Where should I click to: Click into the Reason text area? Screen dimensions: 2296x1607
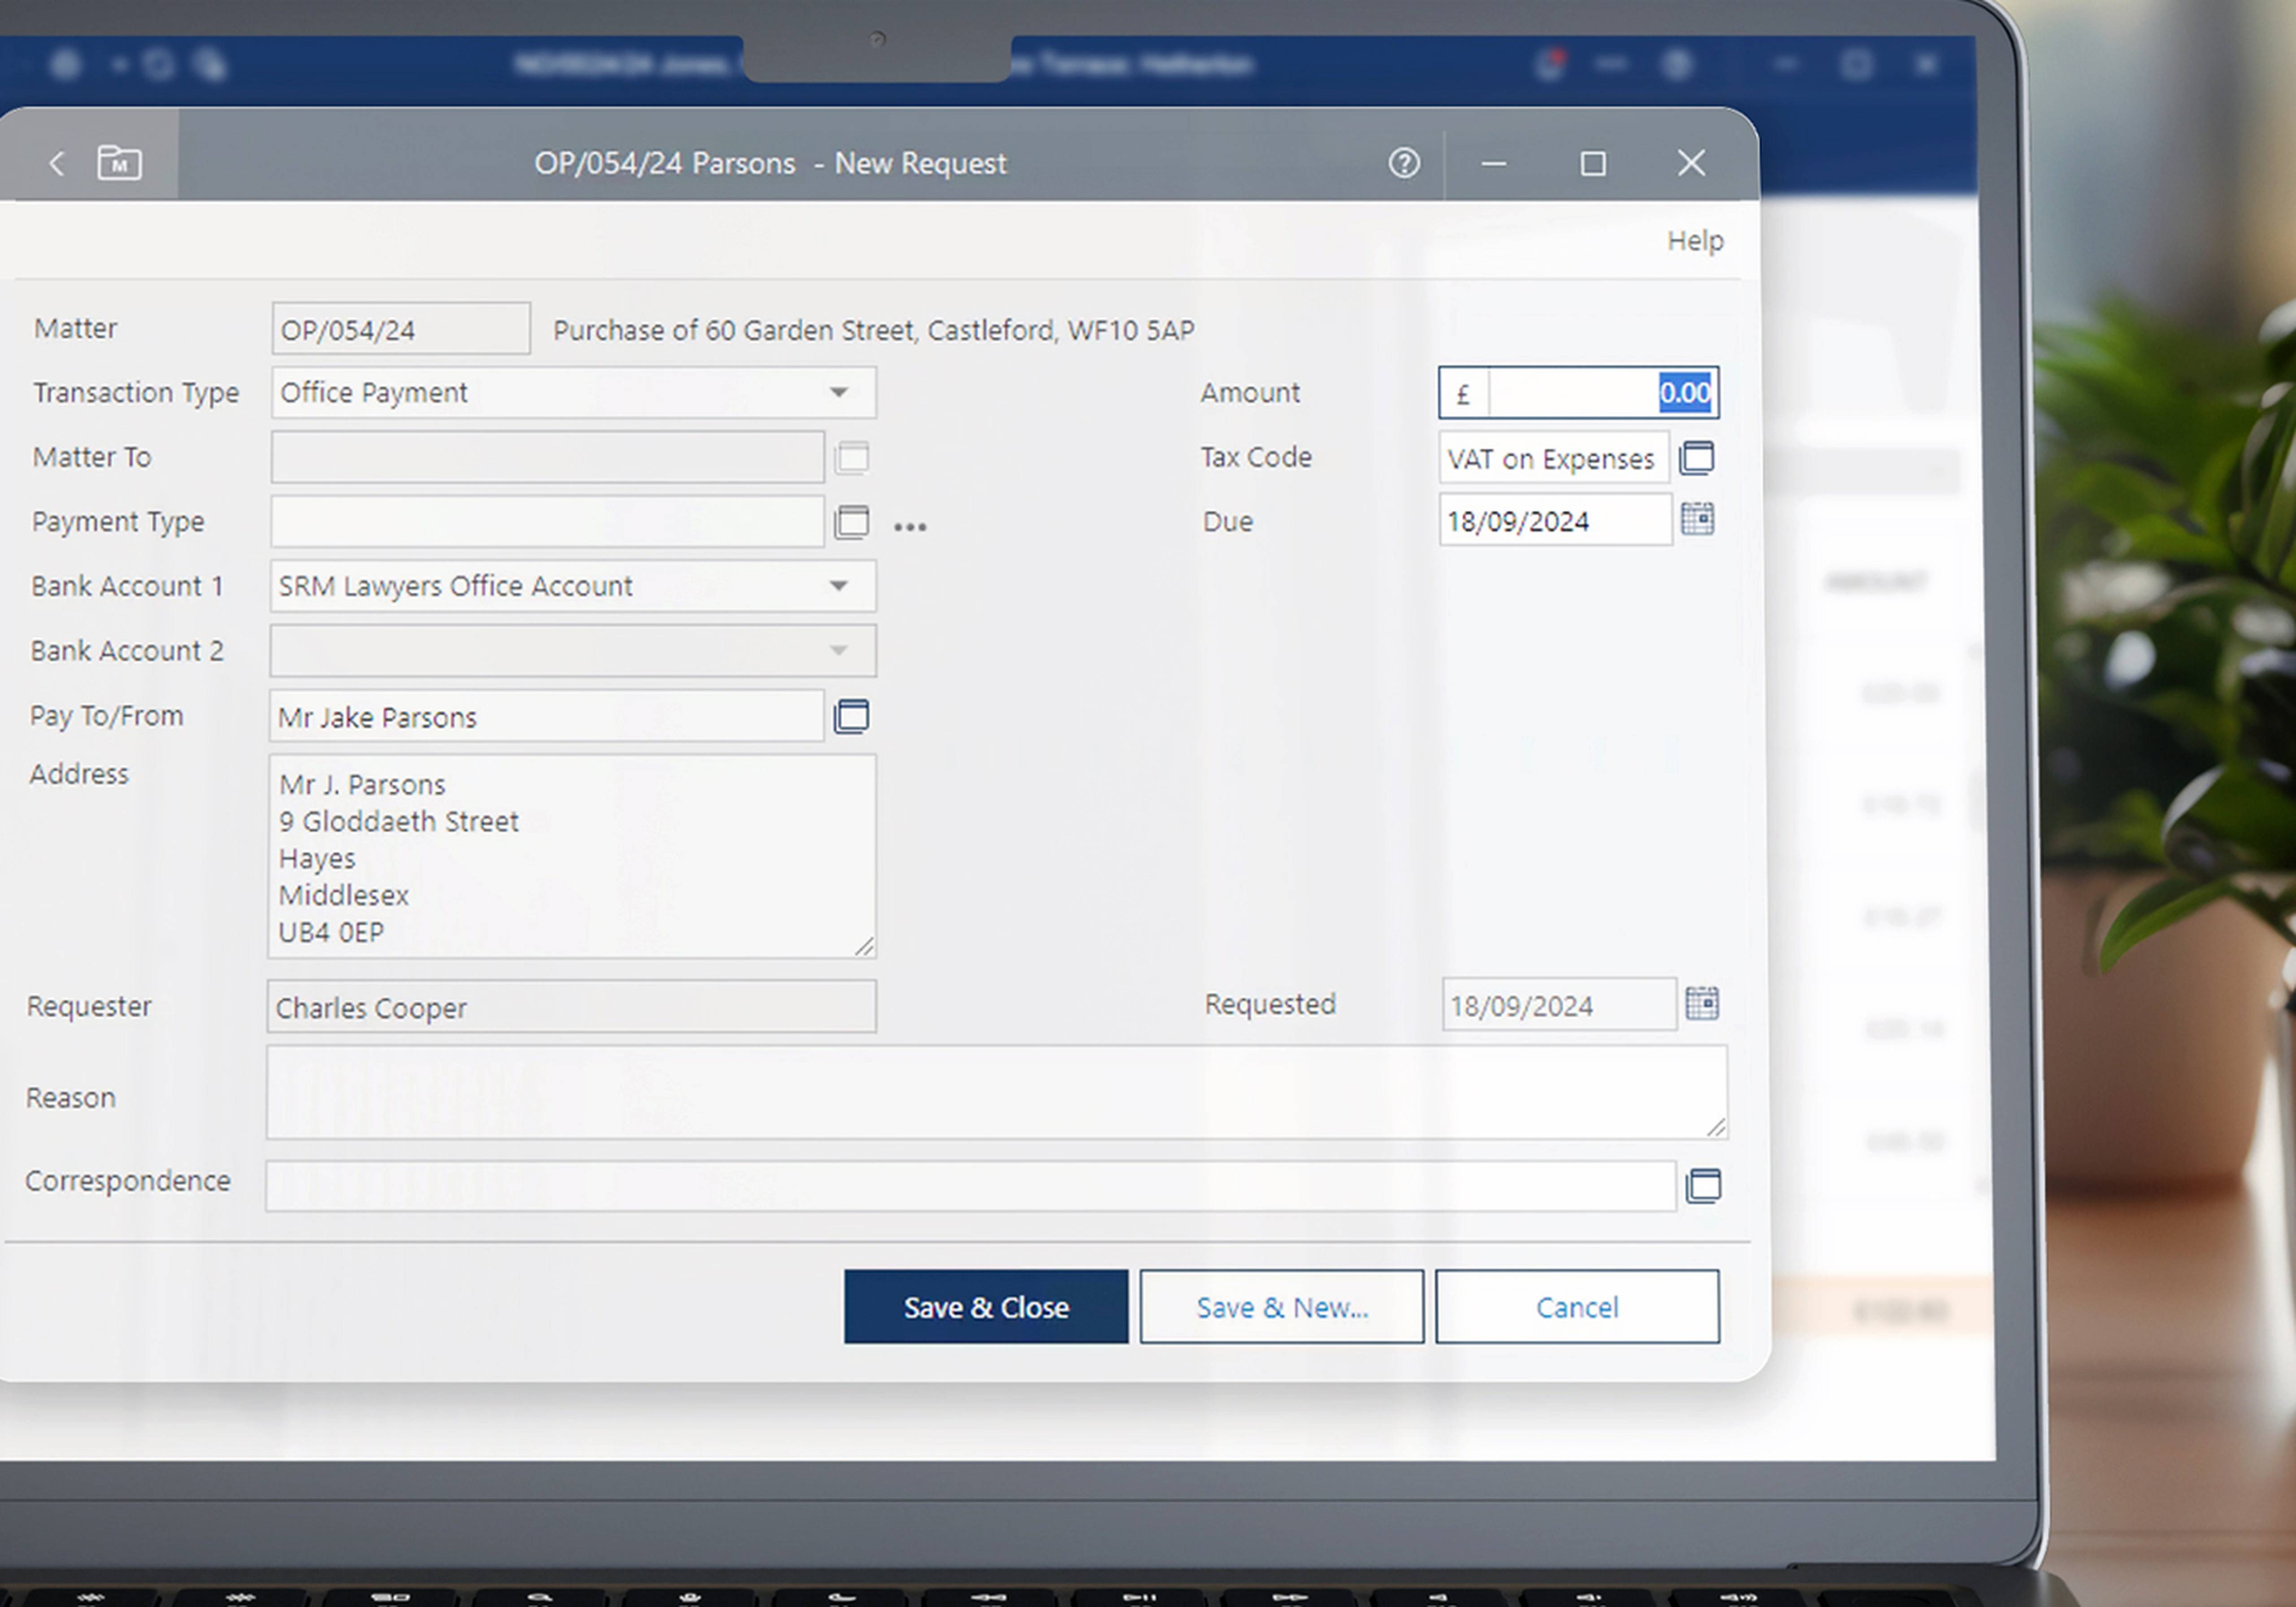pyautogui.click(x=996, y=1092)
